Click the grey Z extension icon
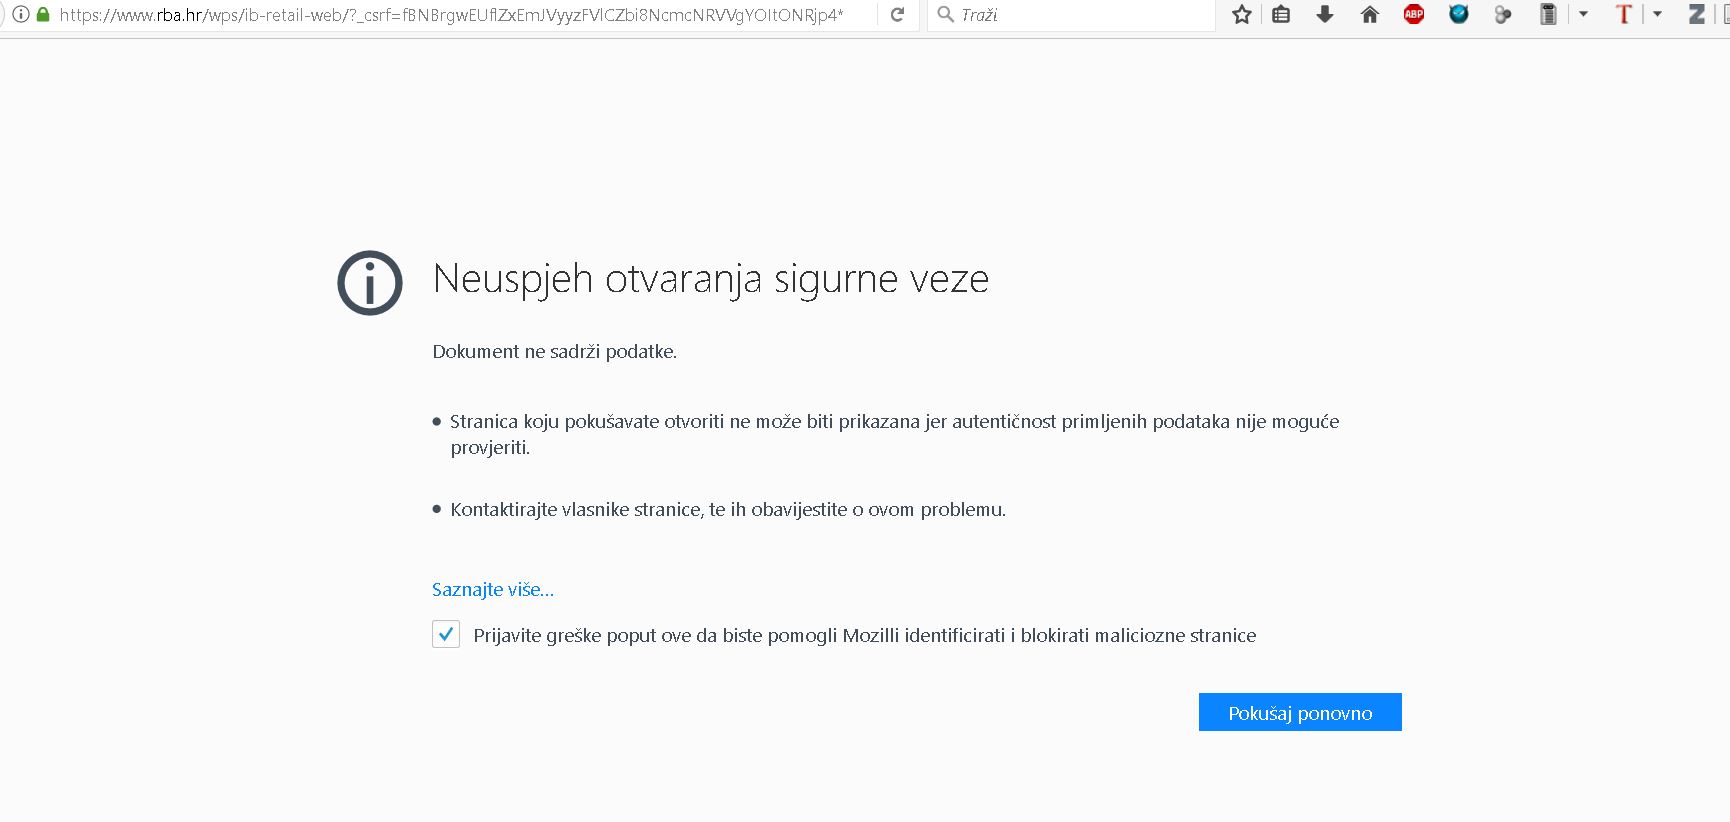 point(1697,15)
